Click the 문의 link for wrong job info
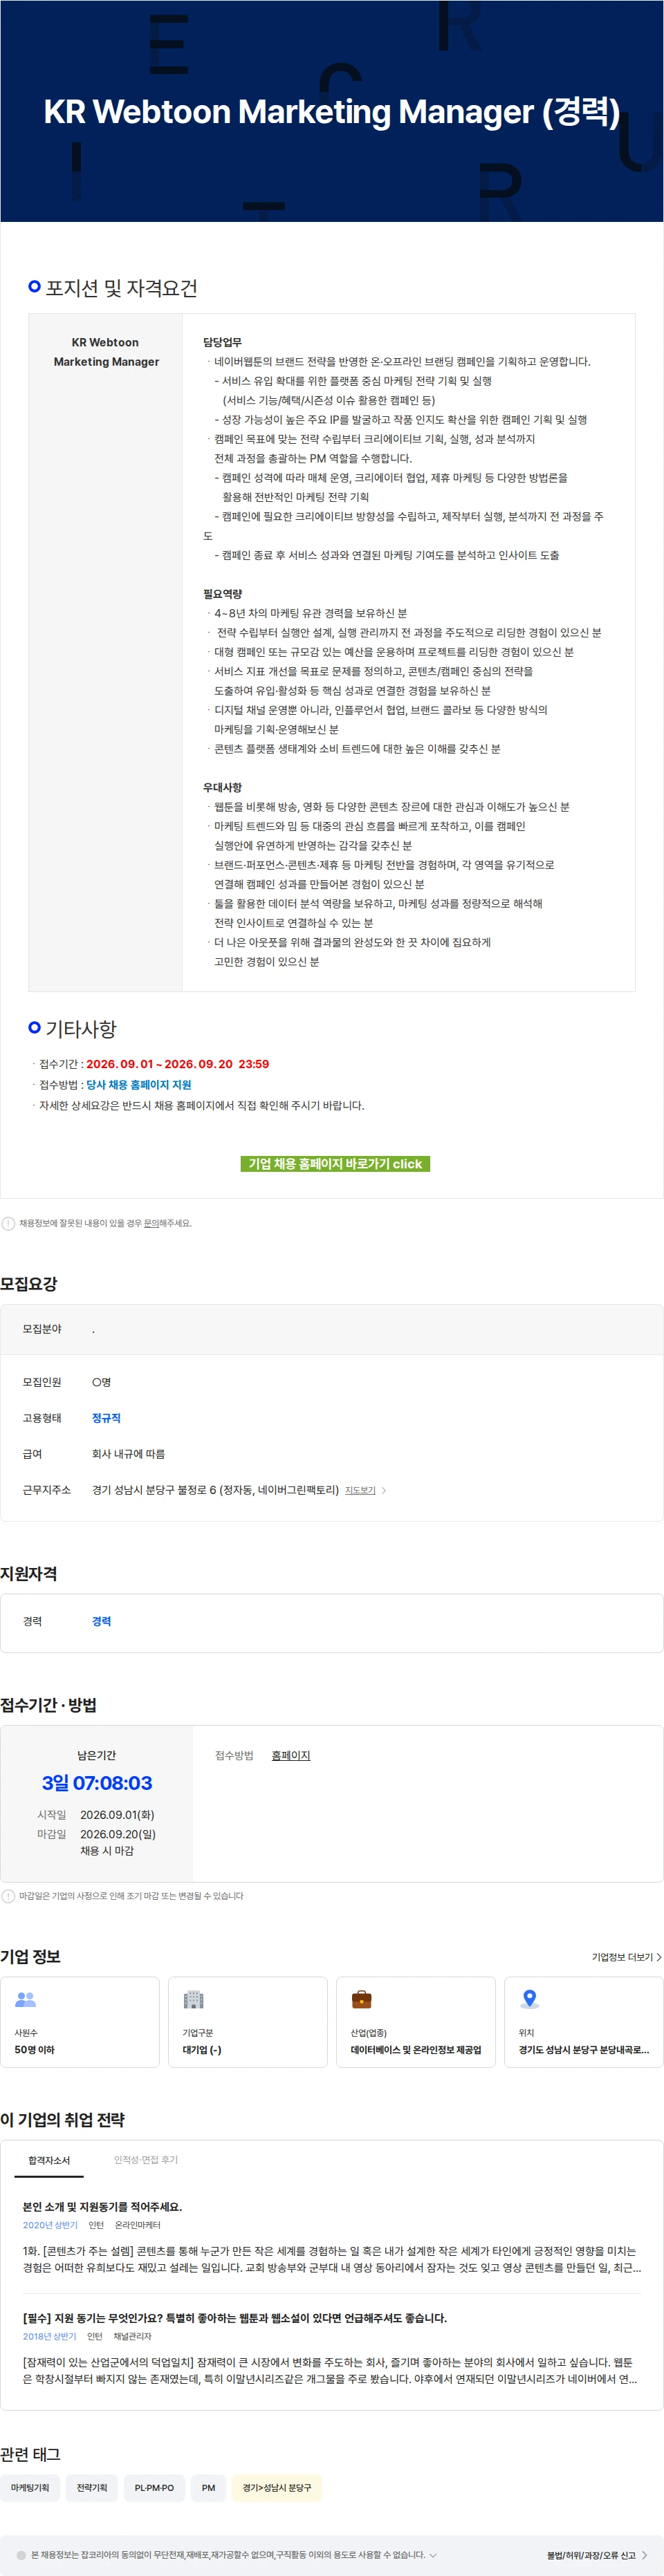Image resolution: width=664 pixels, height=2576 pixels. 151,1223
